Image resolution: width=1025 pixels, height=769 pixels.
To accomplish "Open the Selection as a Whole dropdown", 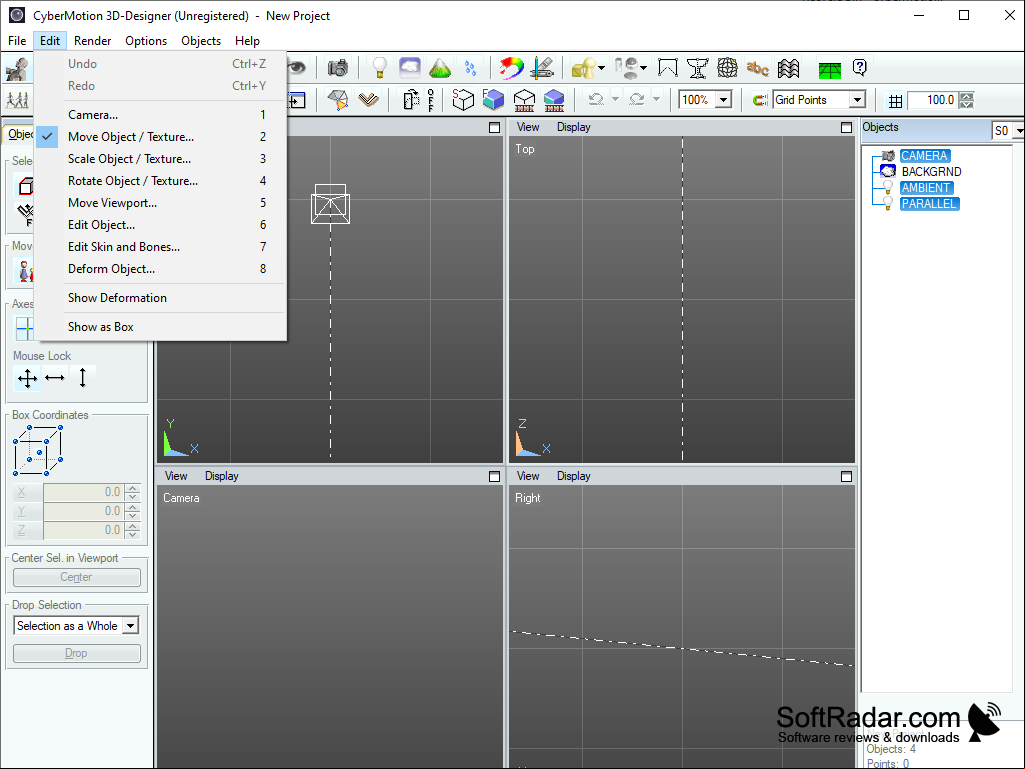I will click(x=131, y=626).
